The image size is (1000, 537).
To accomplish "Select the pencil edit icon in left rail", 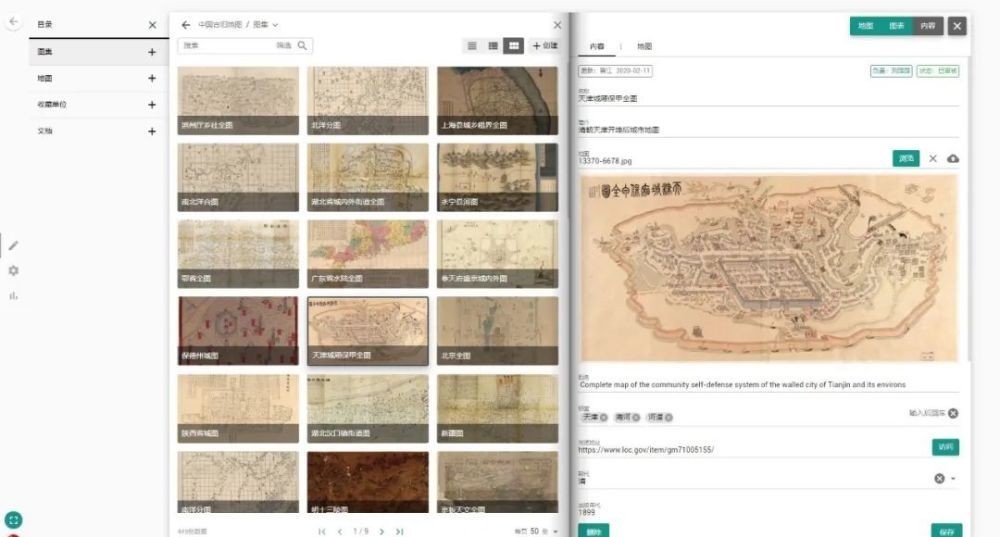I will click(x=13, y=245).
